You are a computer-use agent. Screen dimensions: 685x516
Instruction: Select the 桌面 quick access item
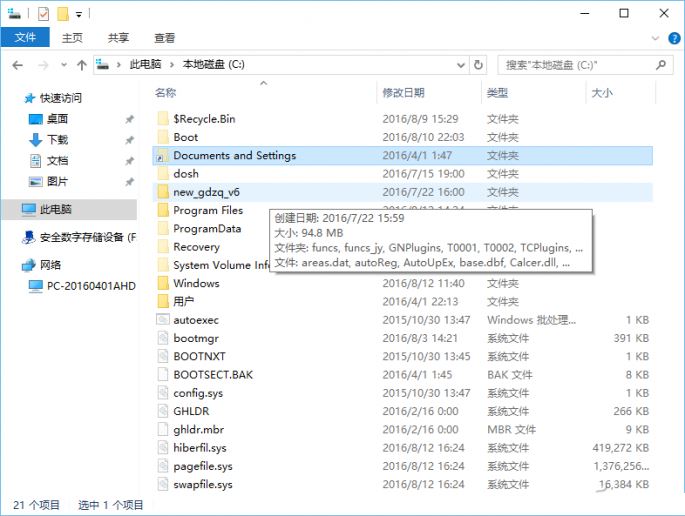pyautogui.click(x=57, y=119)
